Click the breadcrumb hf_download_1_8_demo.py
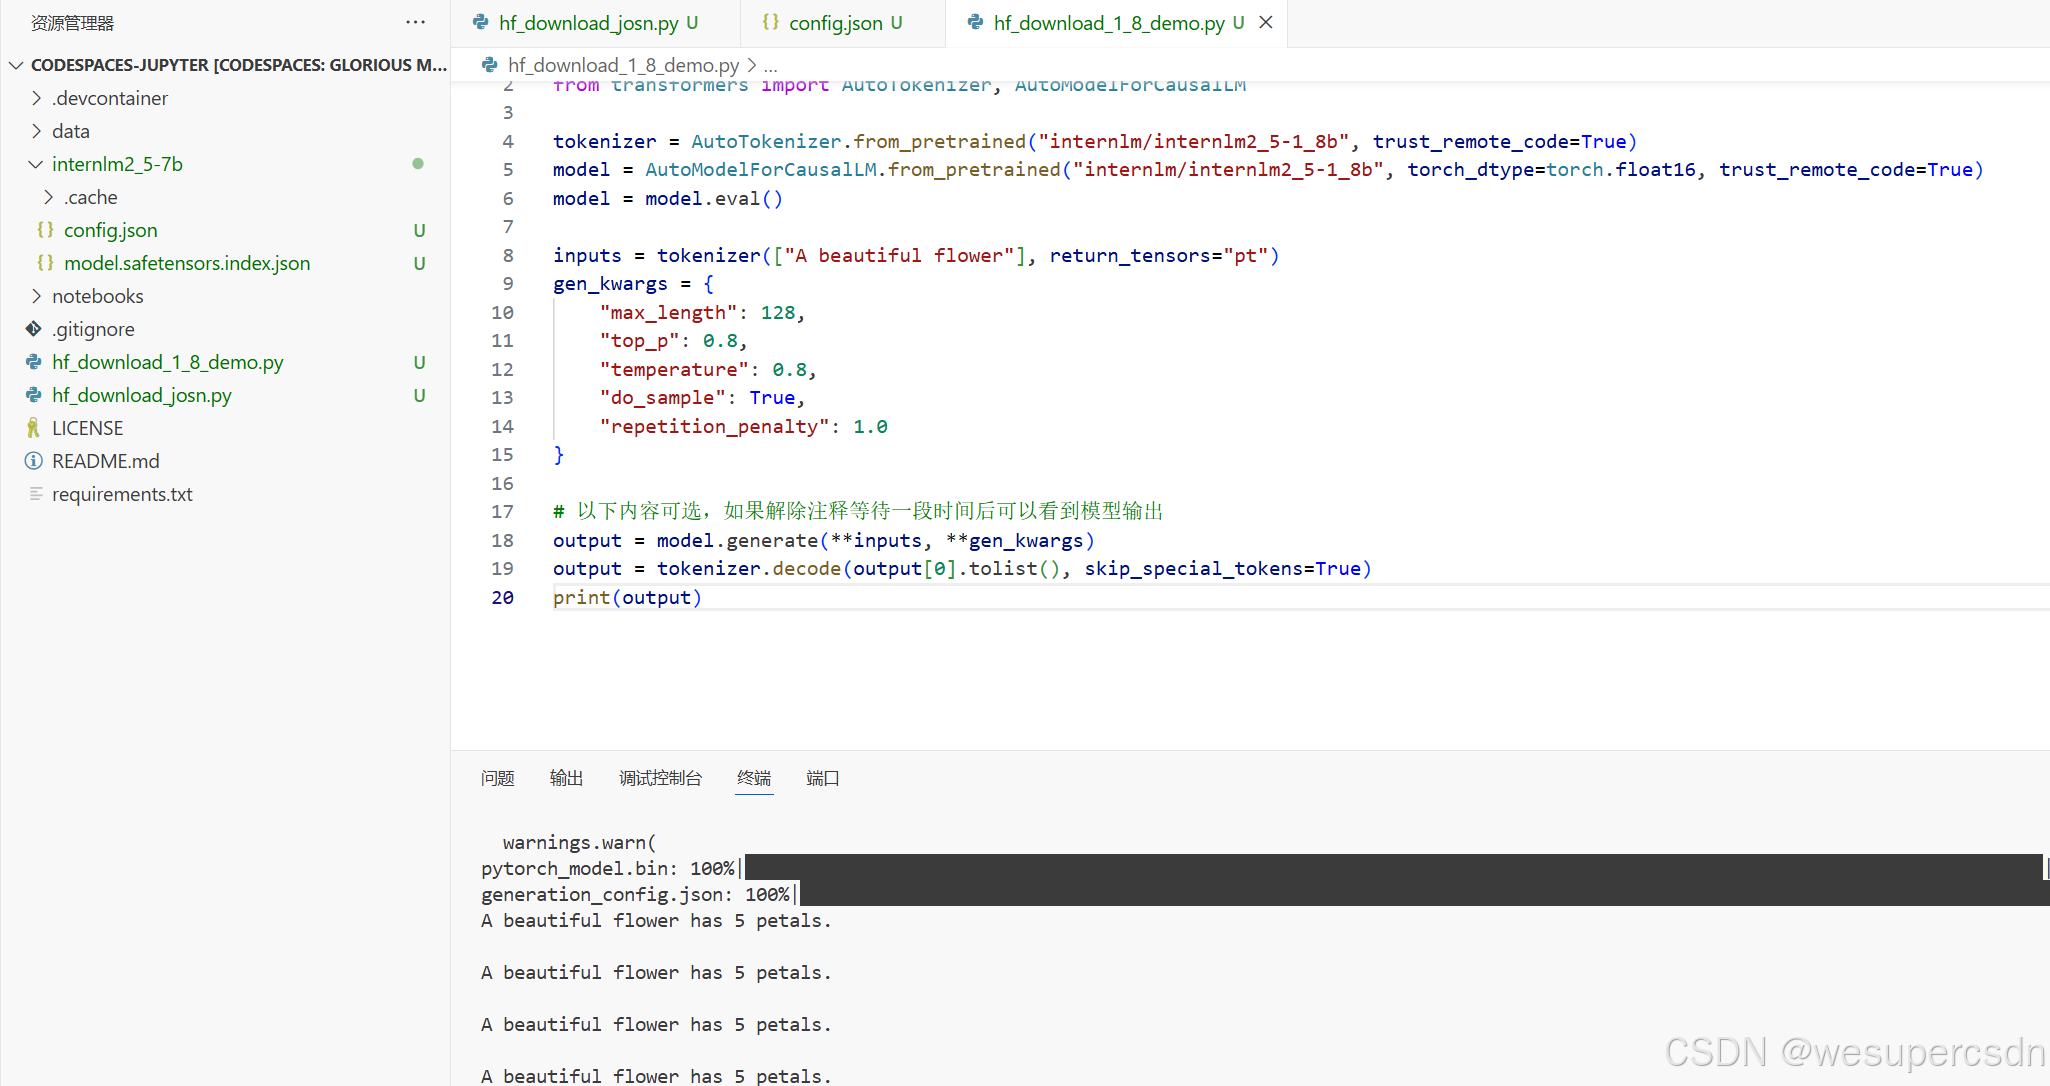 (623, 65)
